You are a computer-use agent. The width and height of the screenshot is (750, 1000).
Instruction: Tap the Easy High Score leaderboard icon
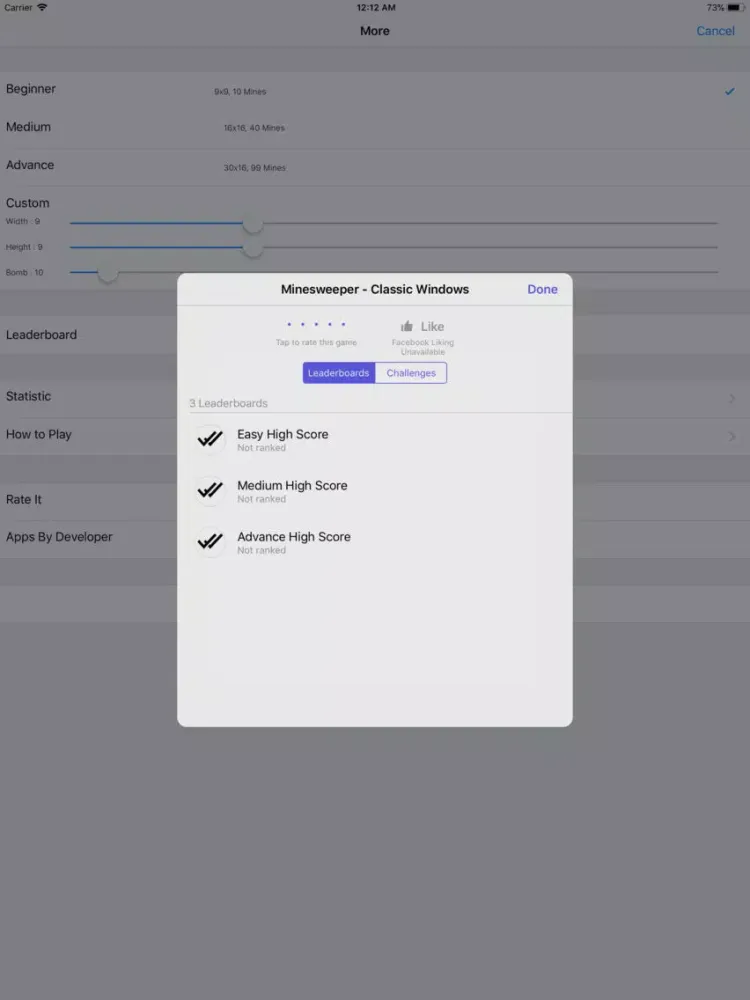pos(209,439)
